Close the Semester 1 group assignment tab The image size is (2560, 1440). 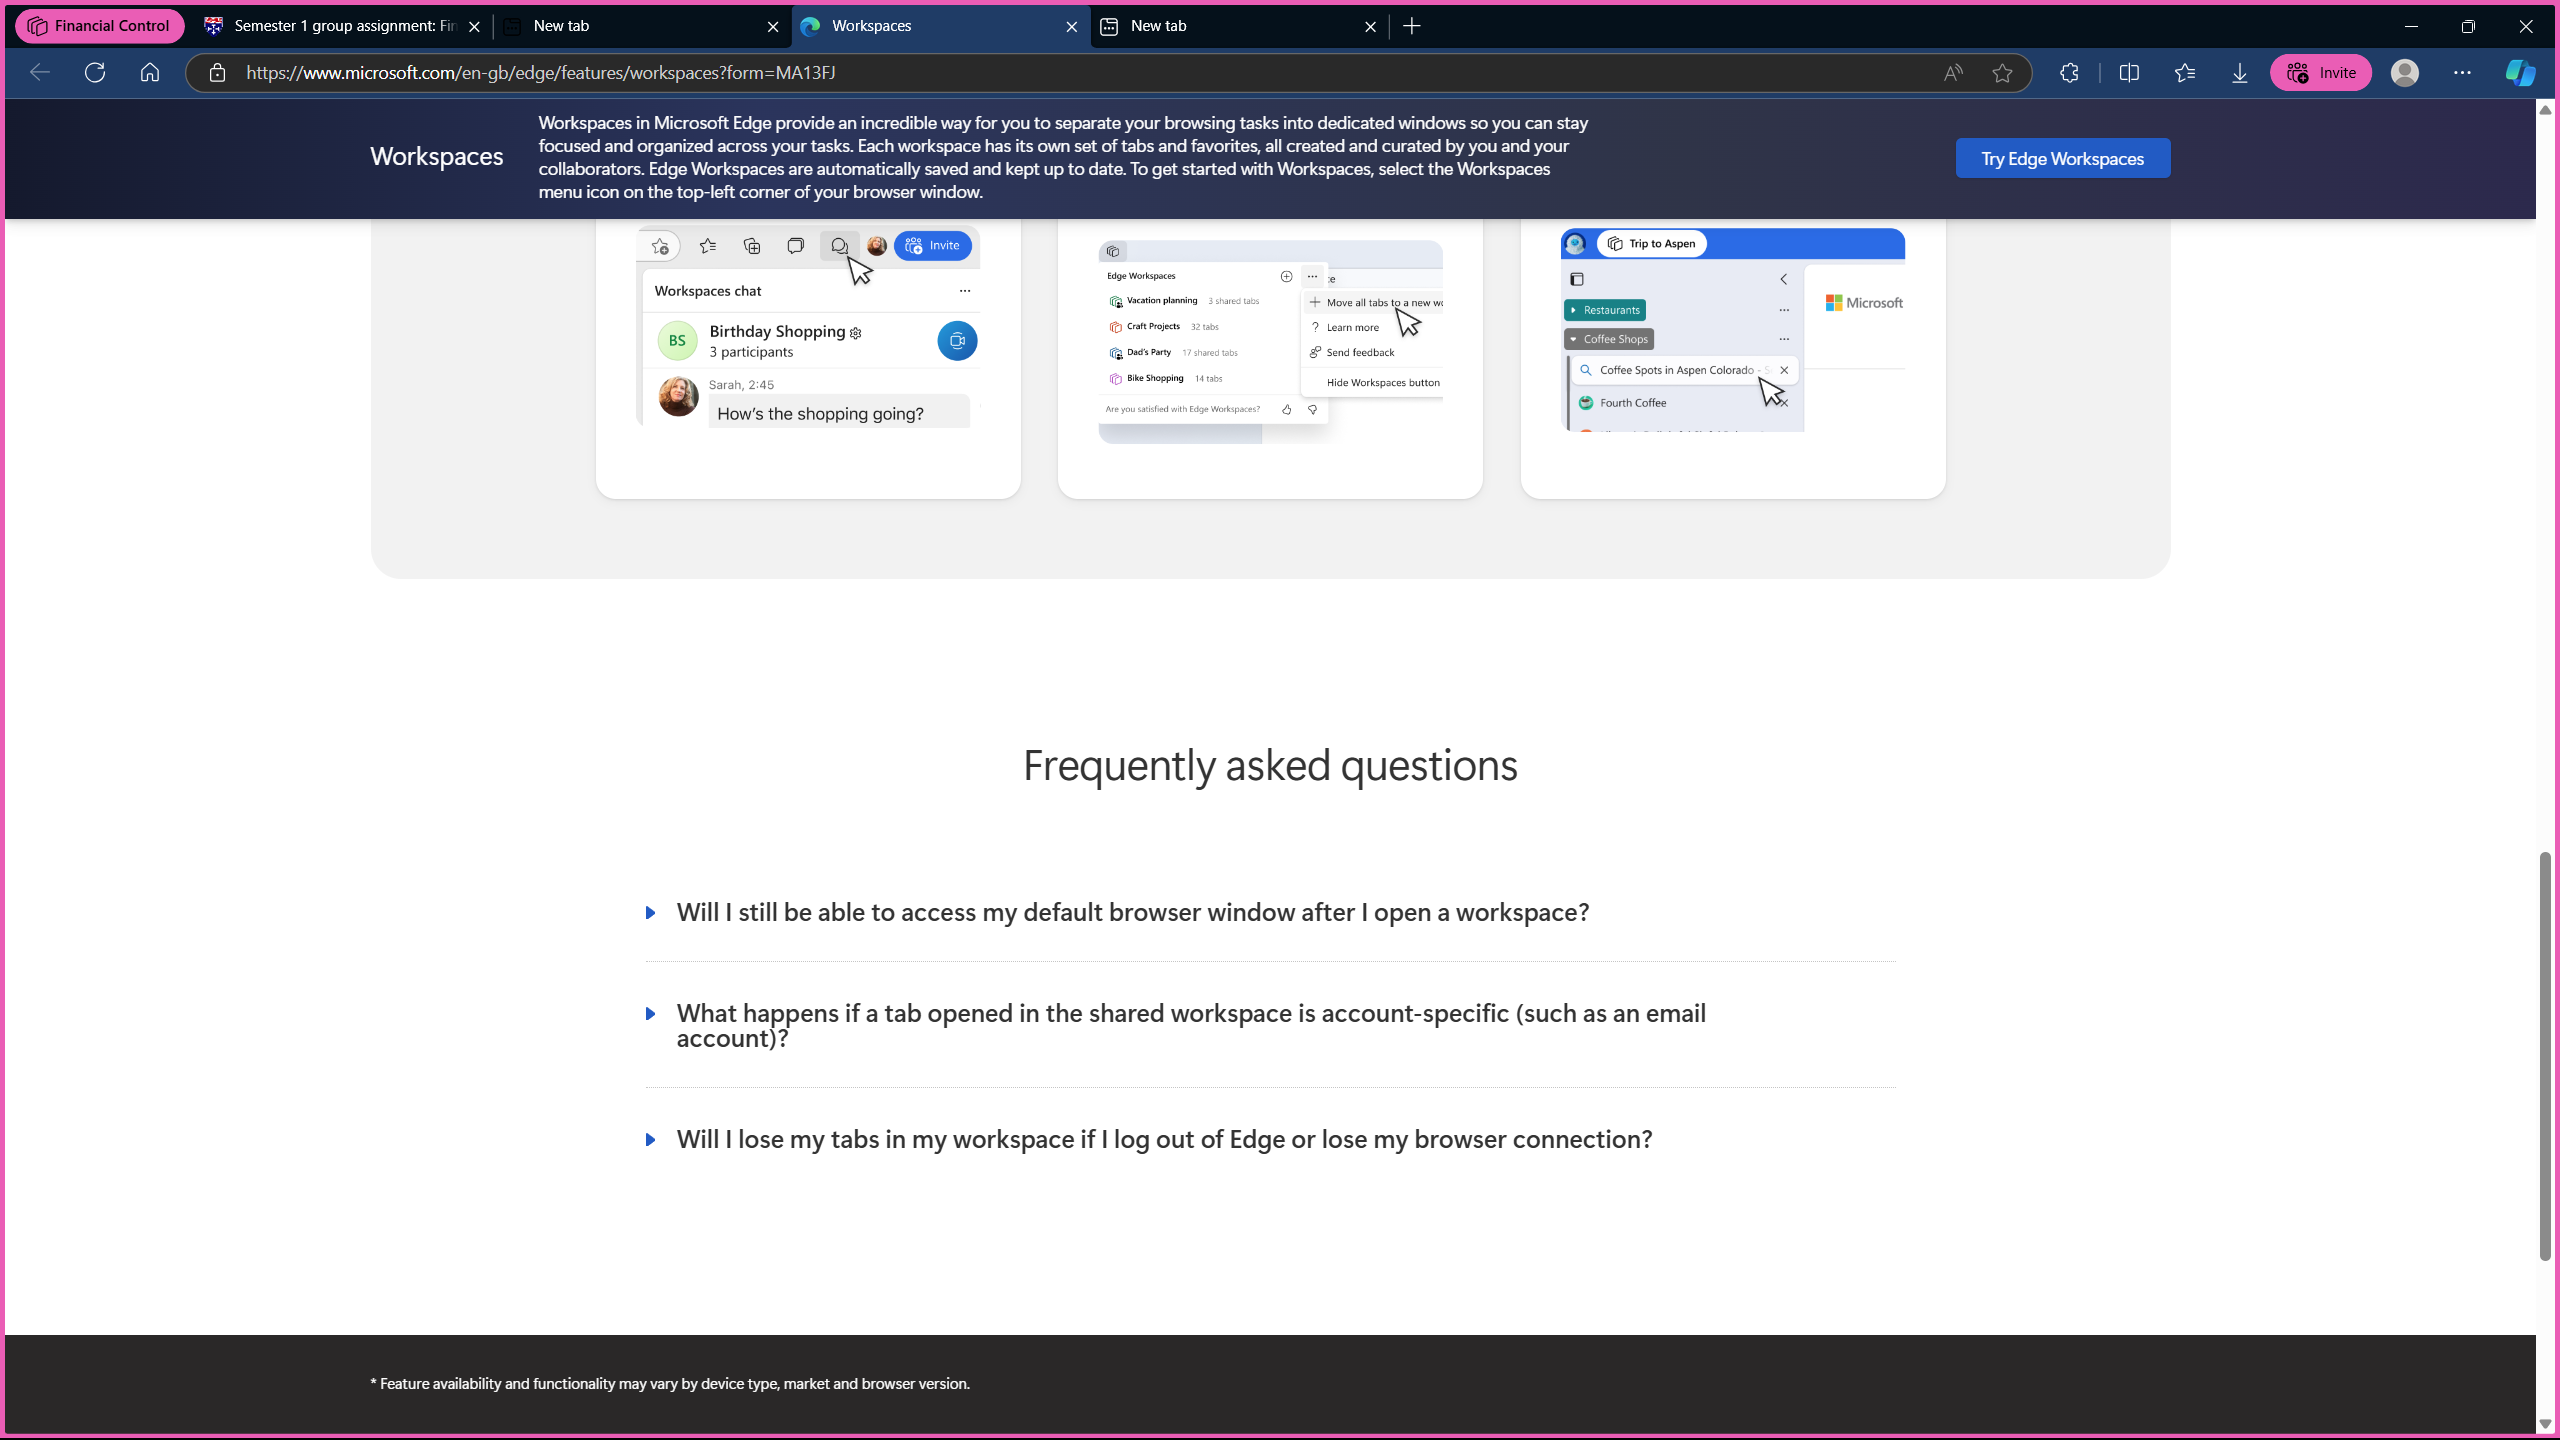coord(474,27)
